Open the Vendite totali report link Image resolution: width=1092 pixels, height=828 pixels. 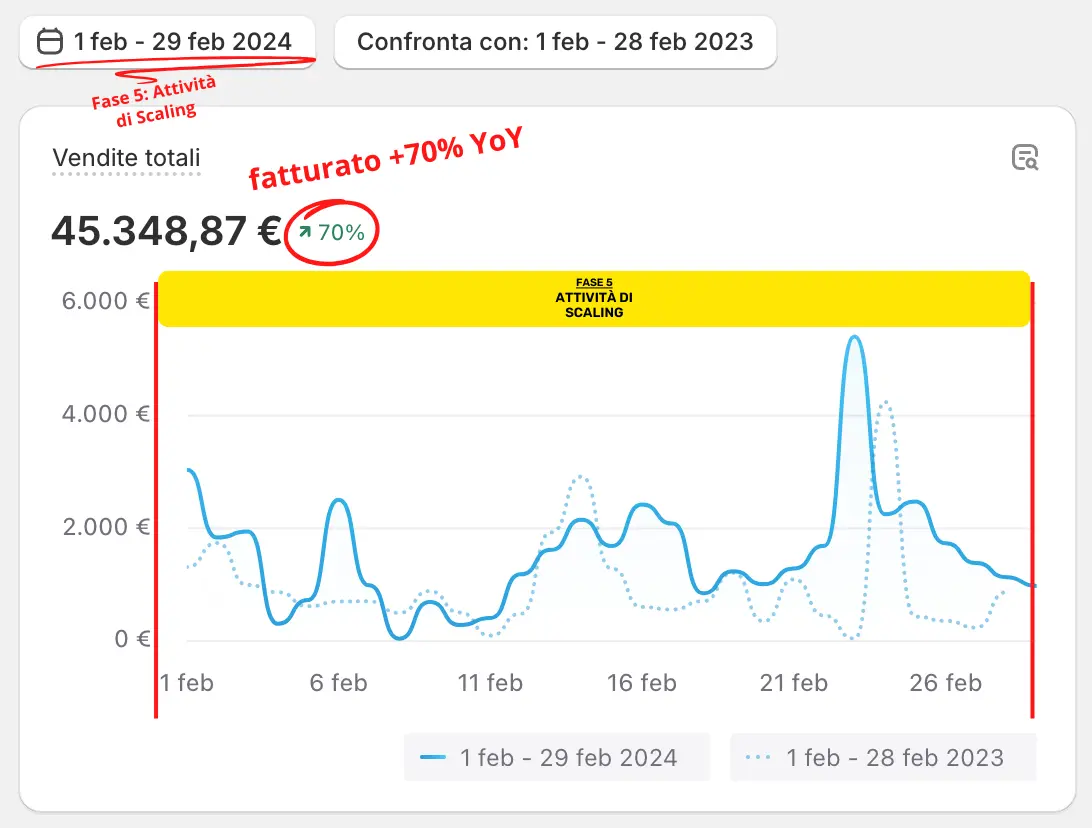tap(126, 158)
